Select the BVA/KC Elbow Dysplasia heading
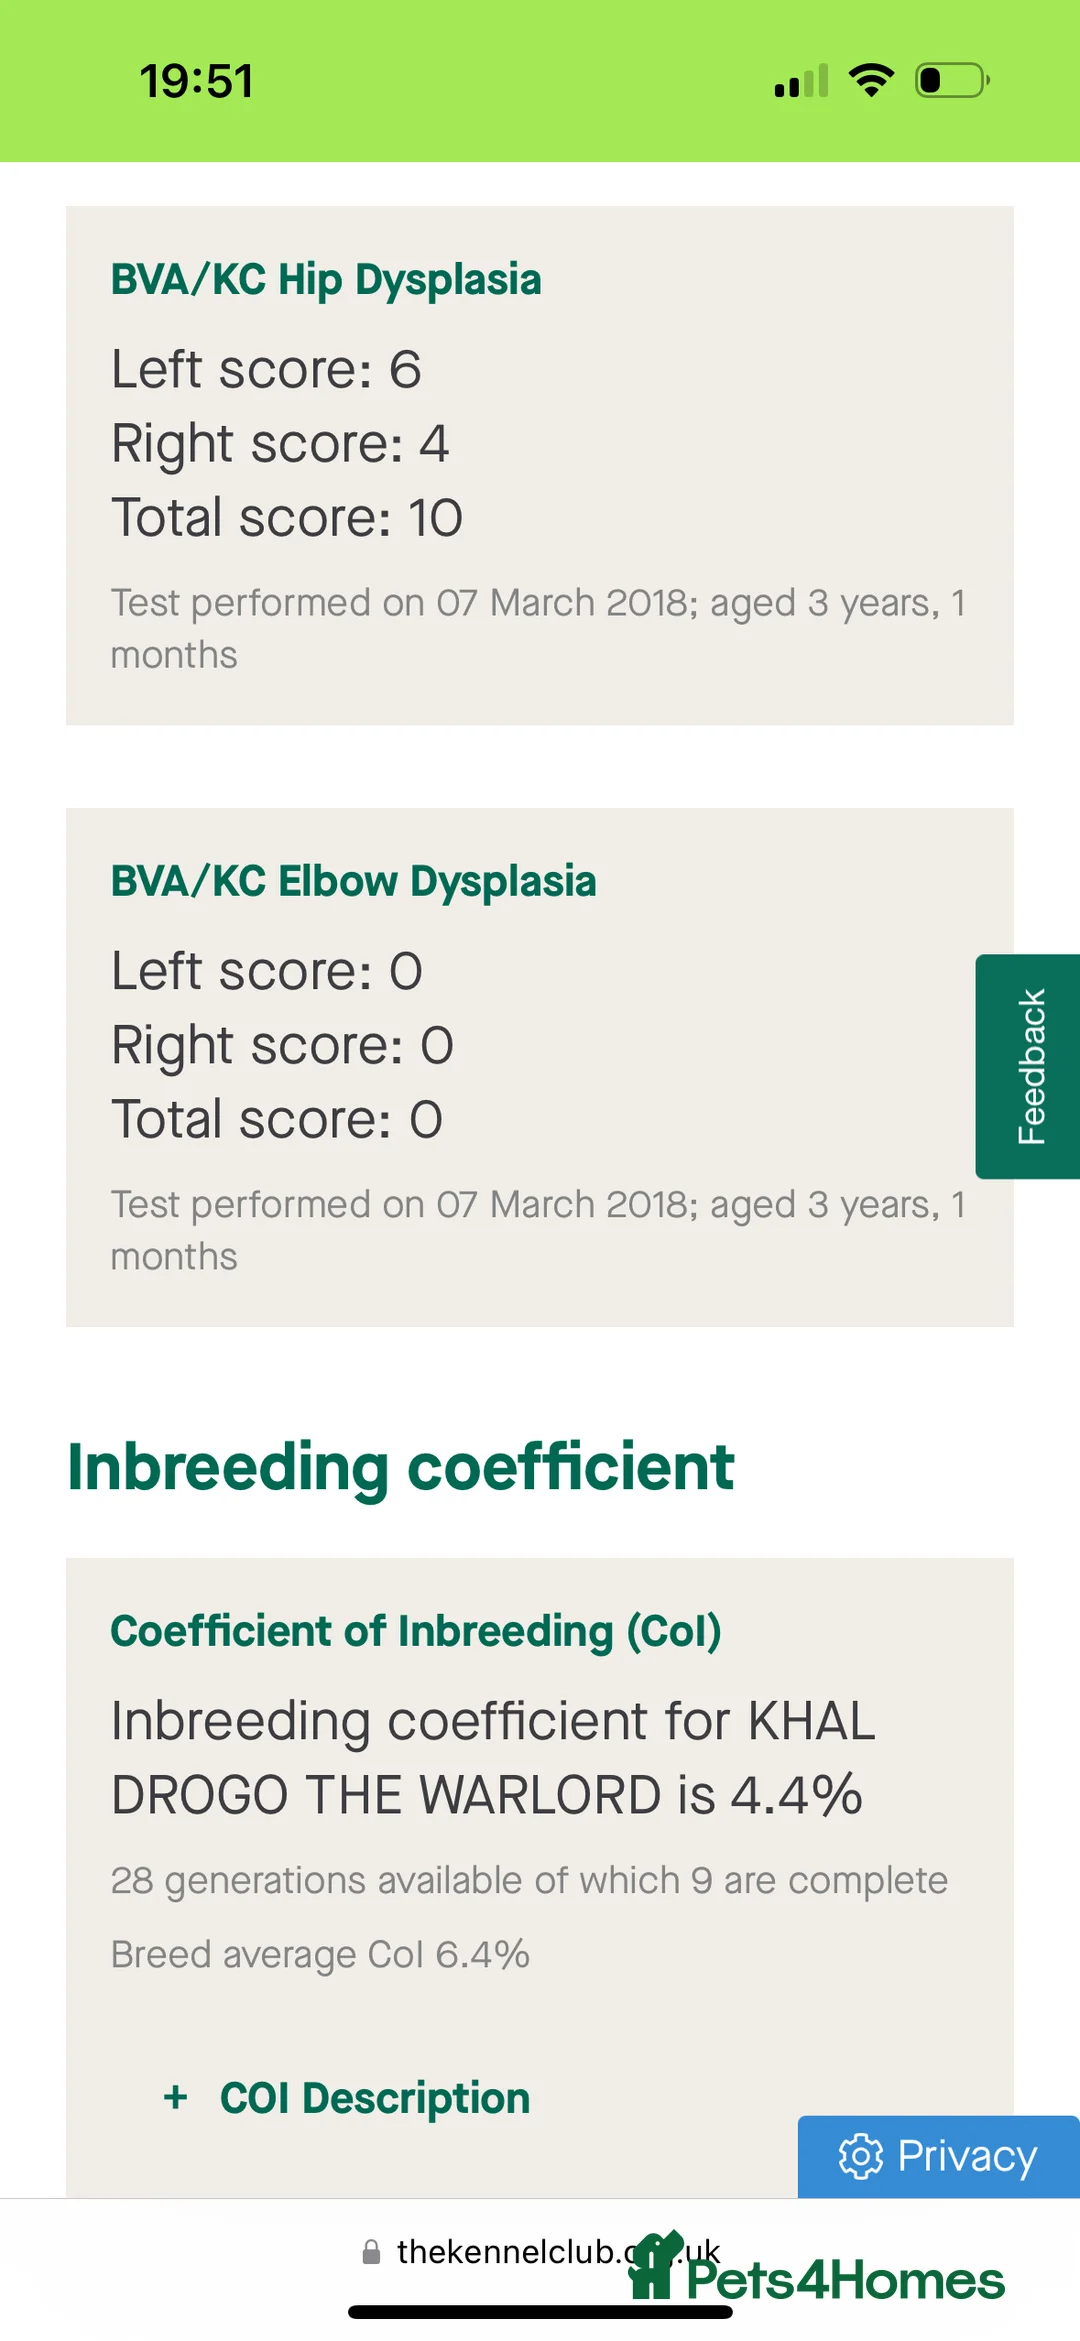The width and height of the screenshot is (1080, 2341). click(x=353, y=882)
